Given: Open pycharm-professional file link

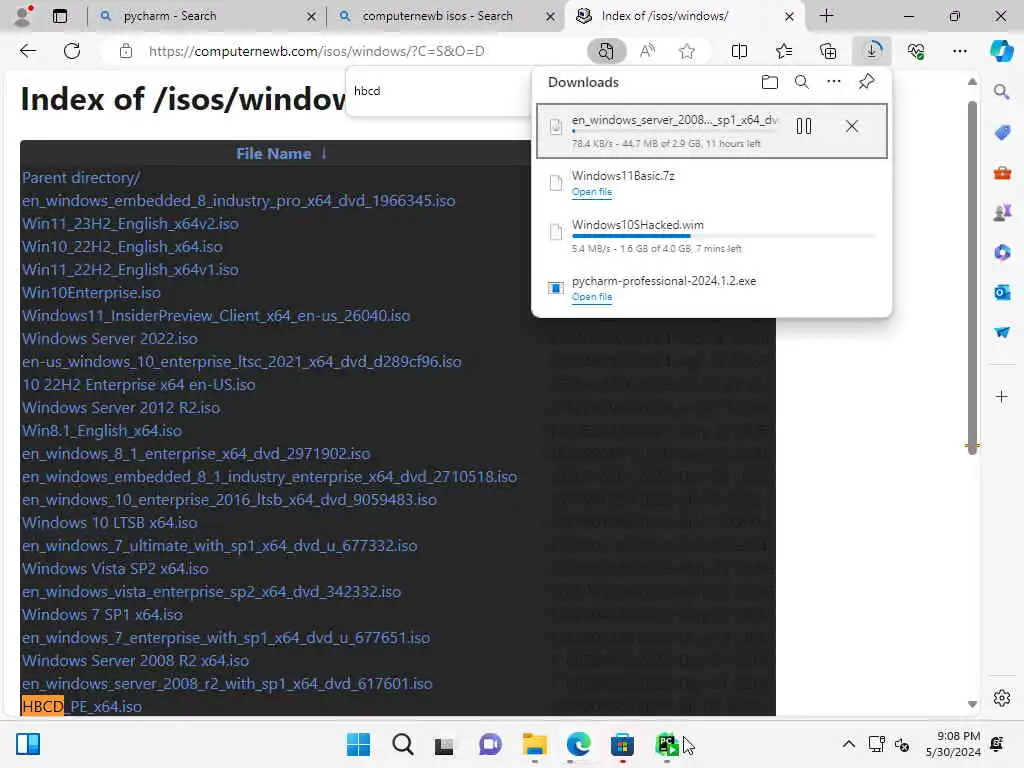Looking at the screenshot, I should 592,296.
